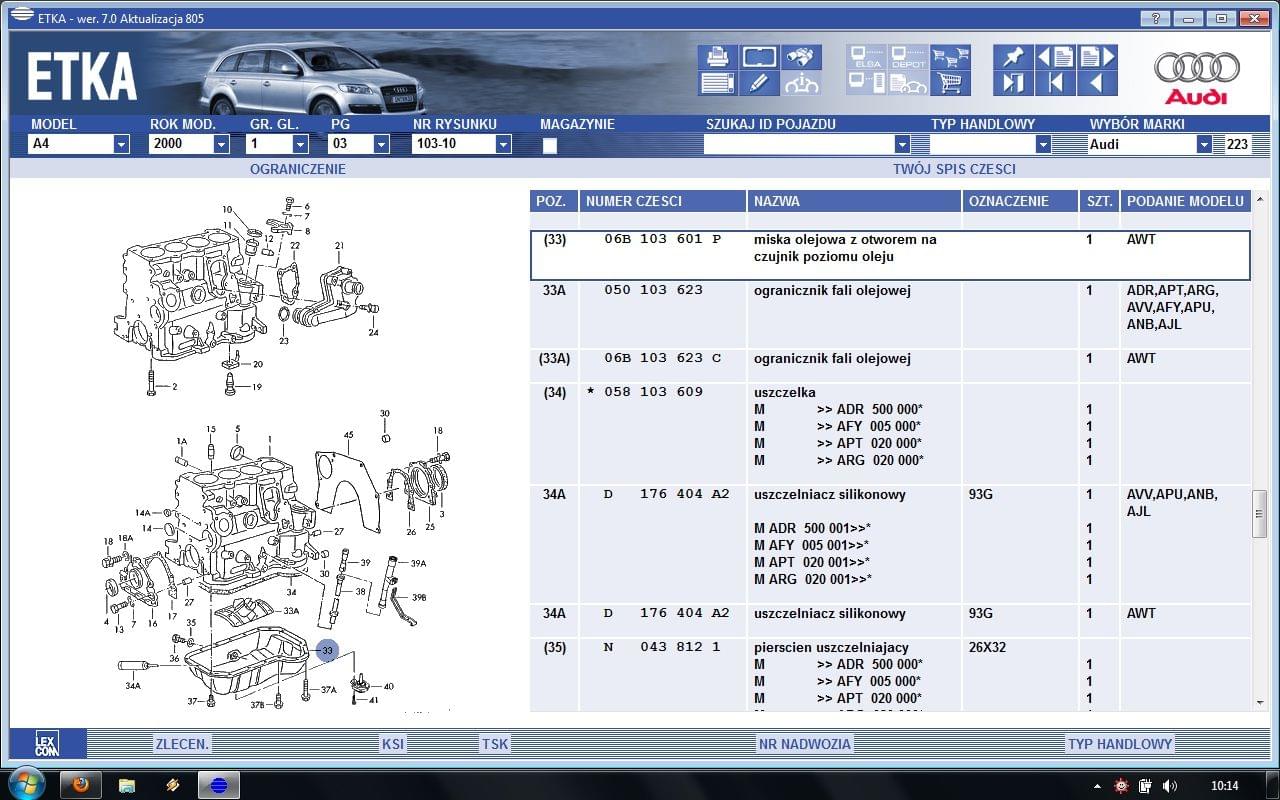This screenshot has width=1280, height=800.
Task: Open the multiple shopping carts icon
Action: (950, 57)
